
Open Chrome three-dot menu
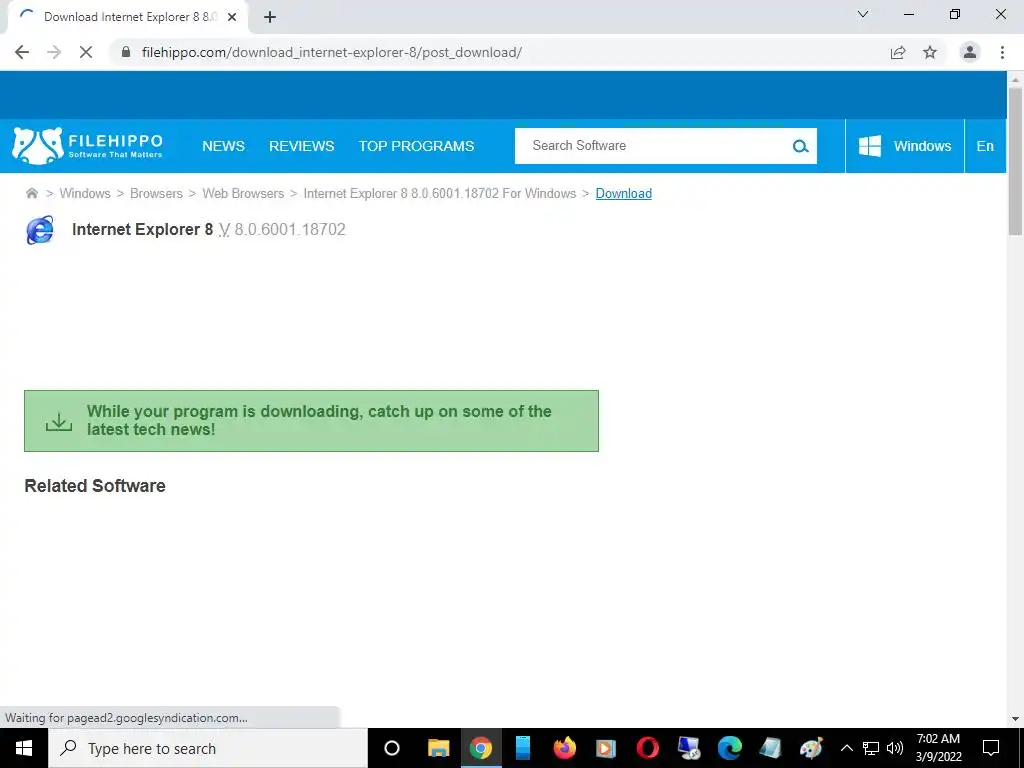pyautogui.click(x=1002, y=52)
